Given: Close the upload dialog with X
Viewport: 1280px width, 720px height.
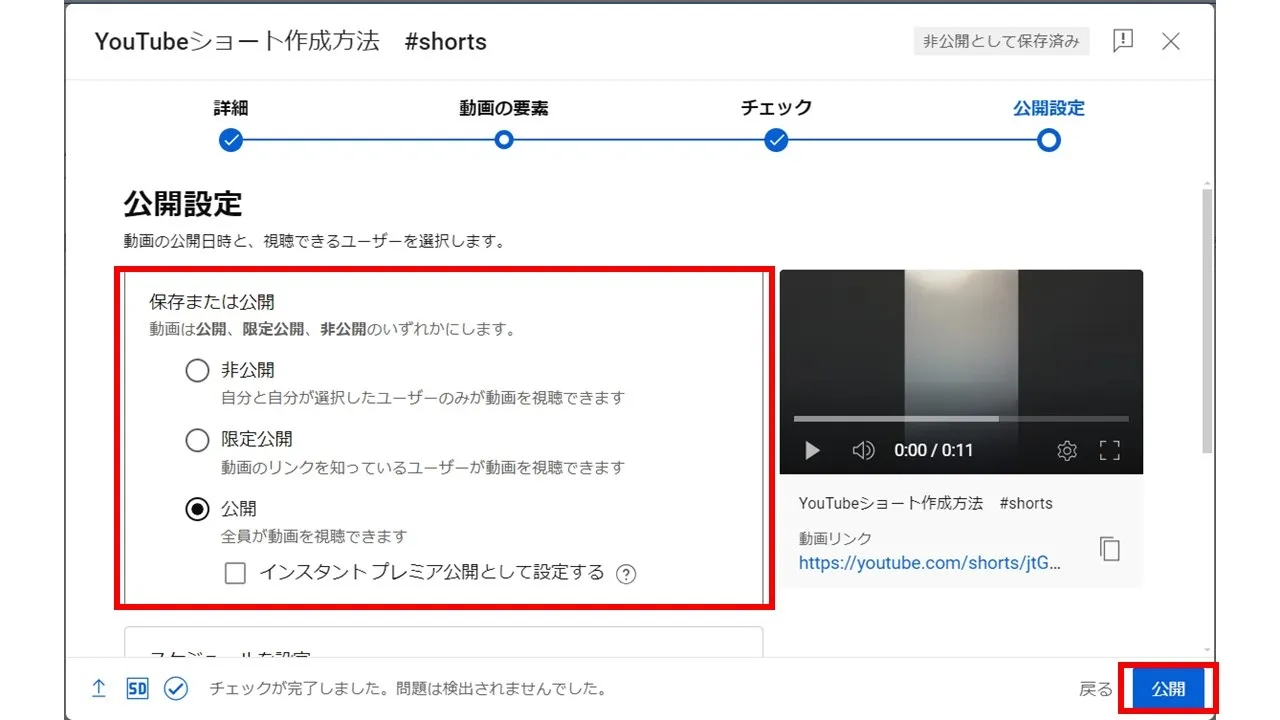Looking at the screenshot, I should (1171, 41).
